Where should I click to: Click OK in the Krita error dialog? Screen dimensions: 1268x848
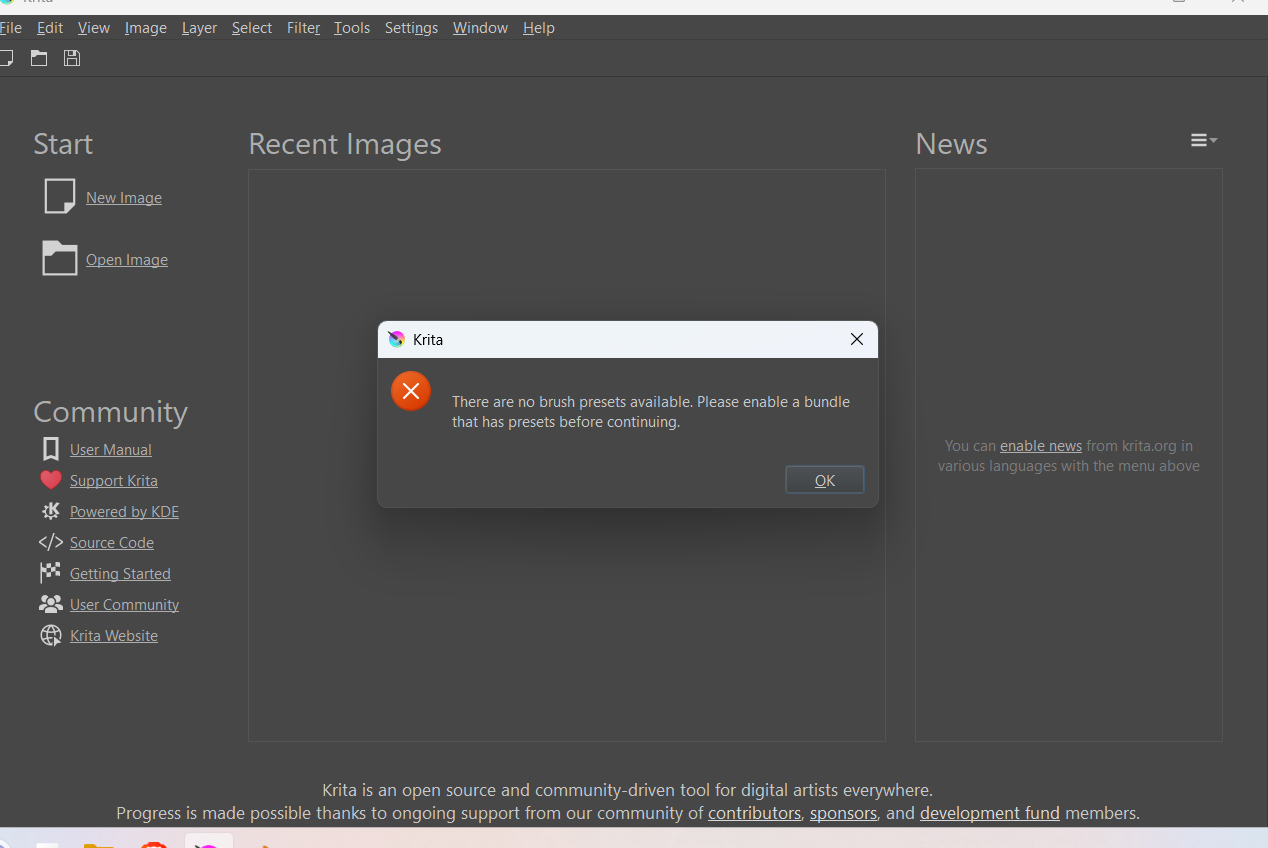(x=825, y=480)
